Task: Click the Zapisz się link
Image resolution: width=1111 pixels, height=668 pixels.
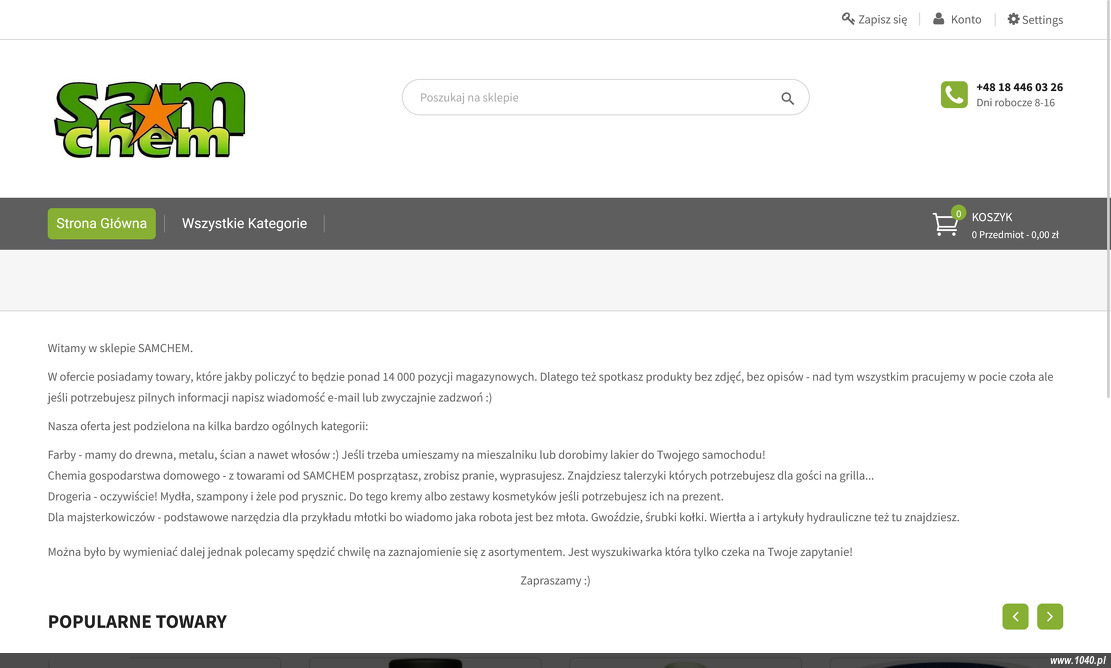Action: 882,20
